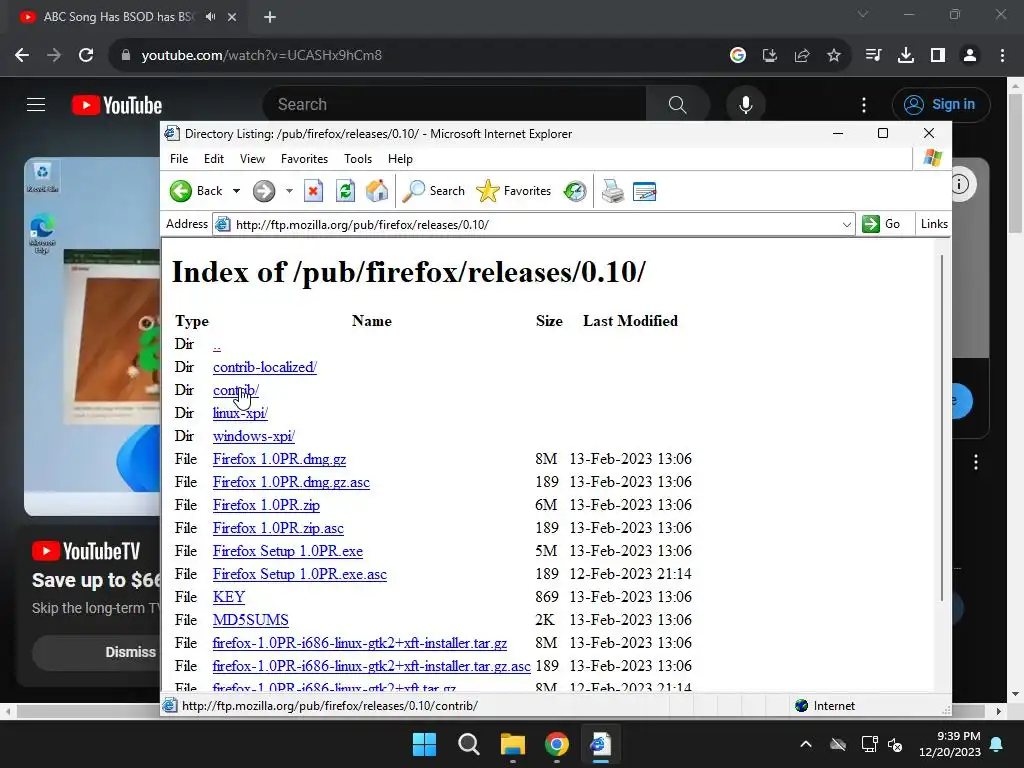The width and height of the screenshot is (1024, 768).
Task: Open the MD5SUMS file link
Action: [x=251, y=620]
